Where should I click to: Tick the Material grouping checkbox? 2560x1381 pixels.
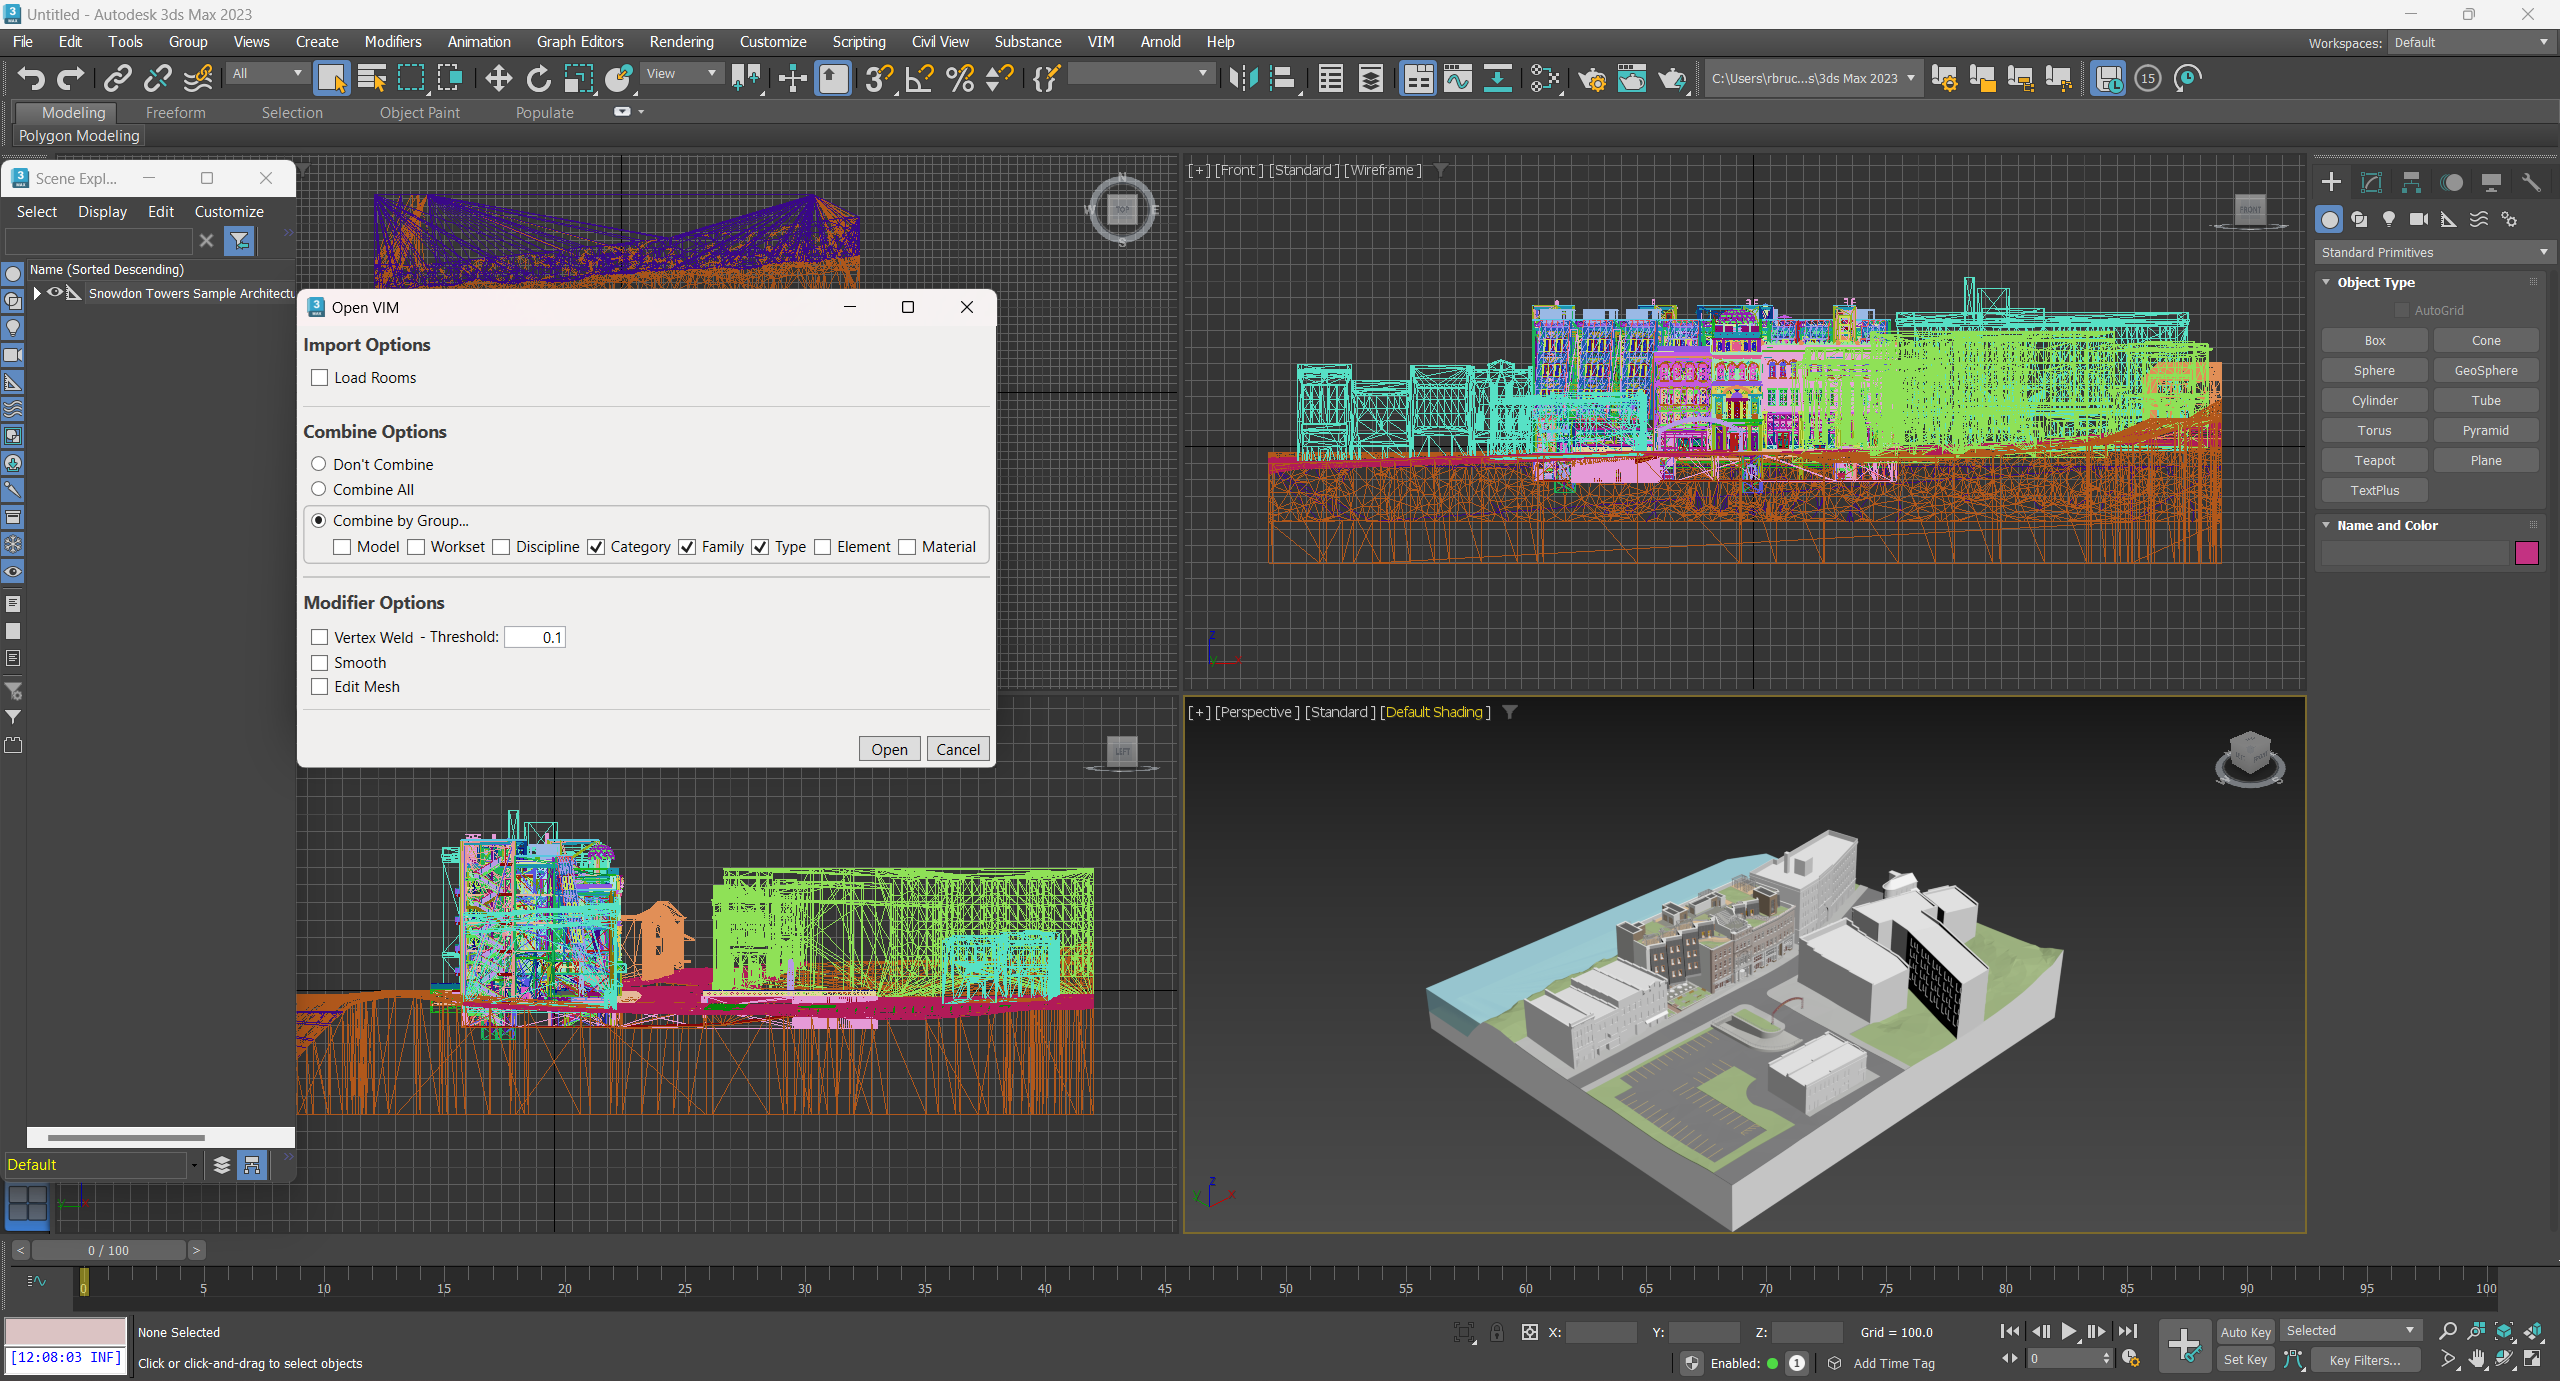point(907,547)
